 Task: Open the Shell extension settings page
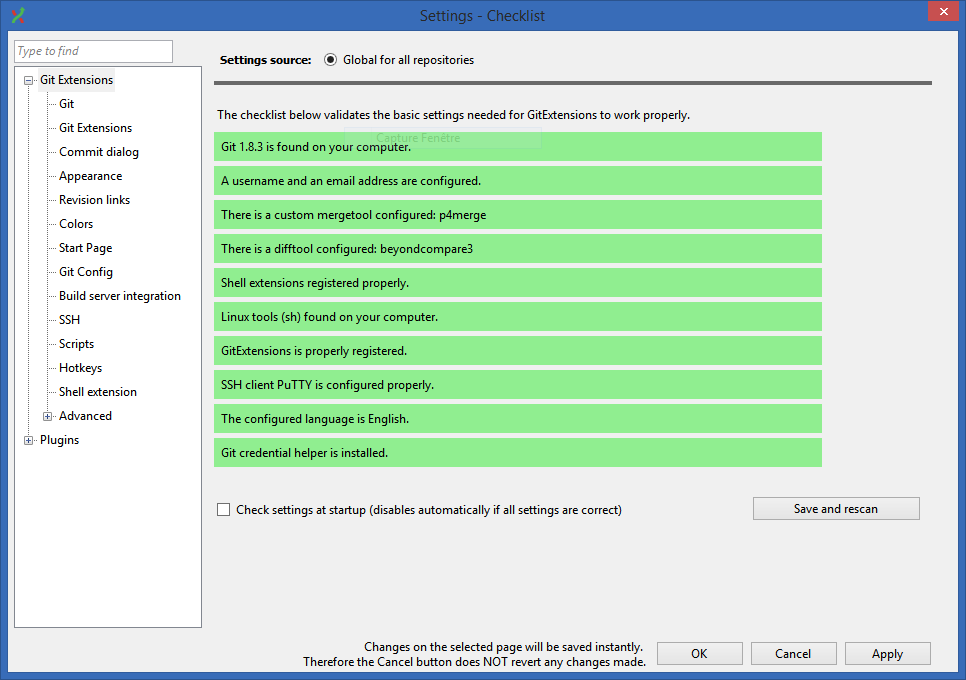97,392
